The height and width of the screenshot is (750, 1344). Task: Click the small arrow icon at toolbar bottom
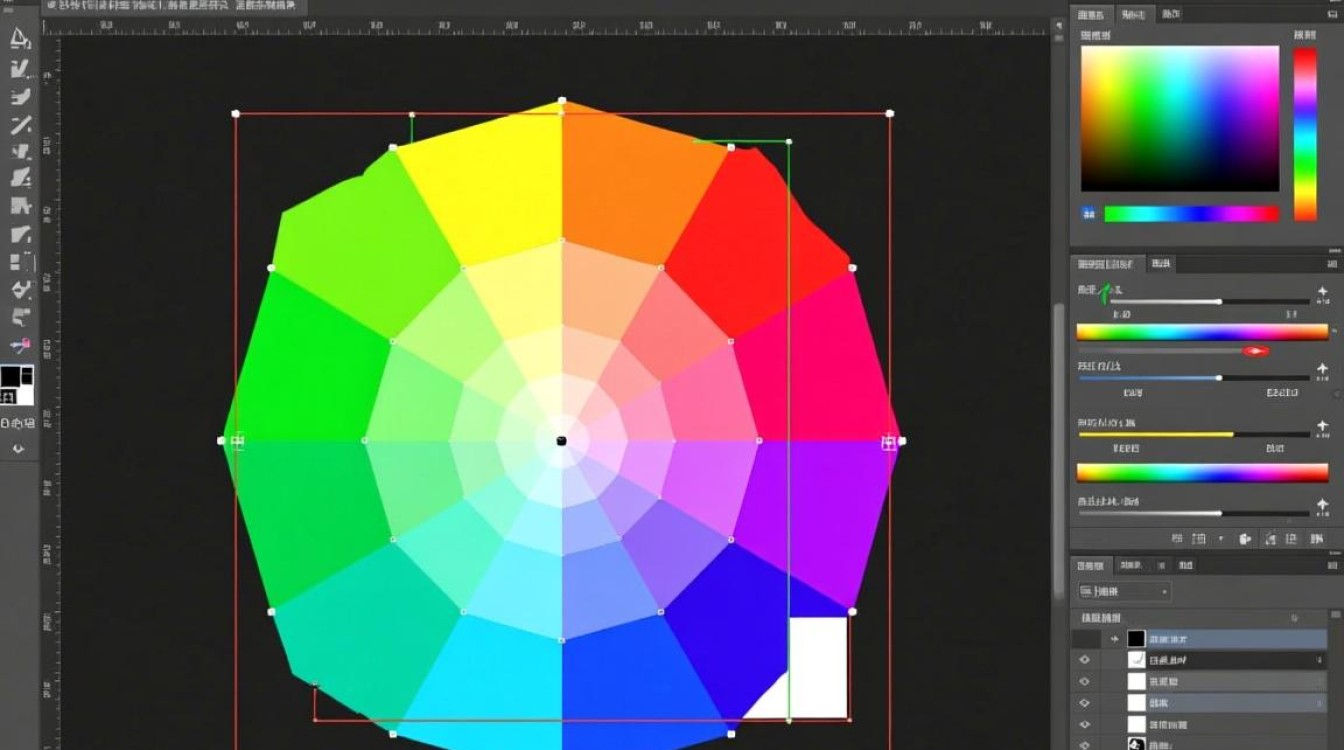(17, 449)
